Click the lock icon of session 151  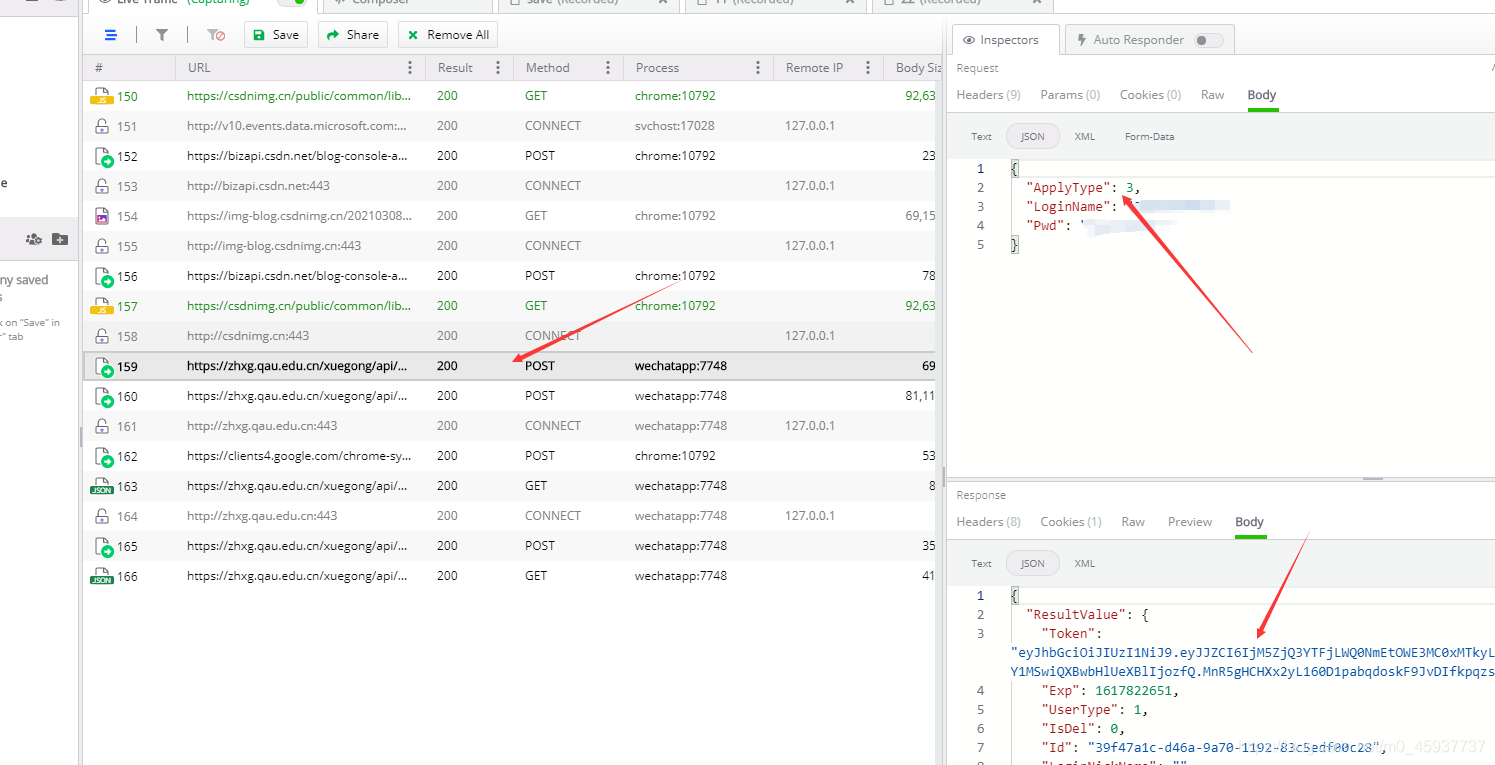[x=102, y=126]
